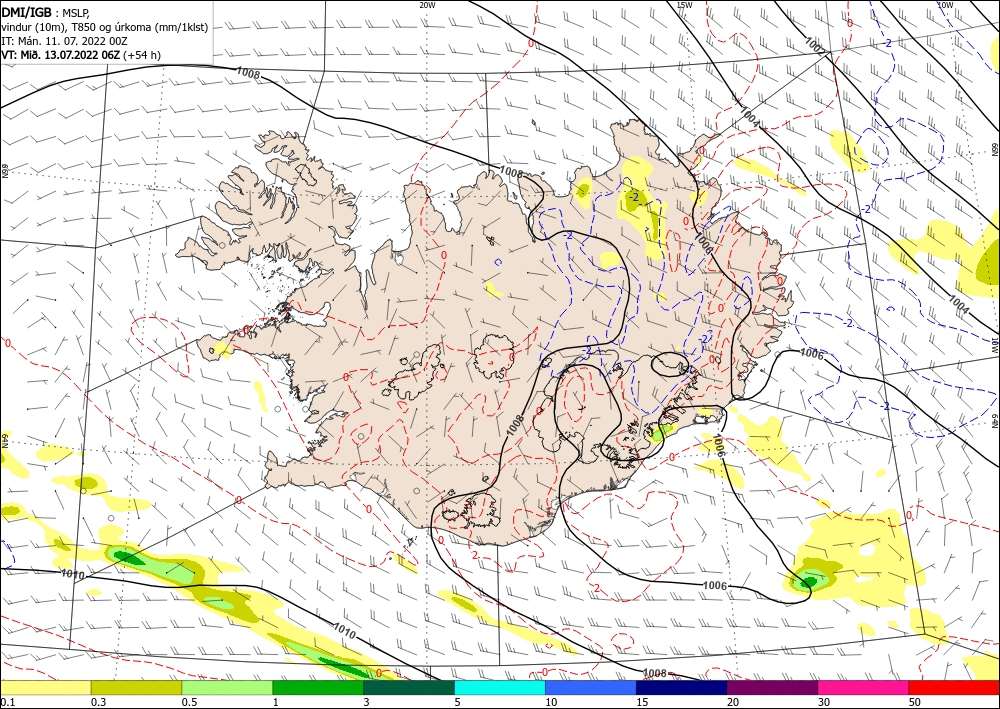Click the navy 15–20 mm legend swatch
Screen dimensions: 1000x709
[682, 687]
